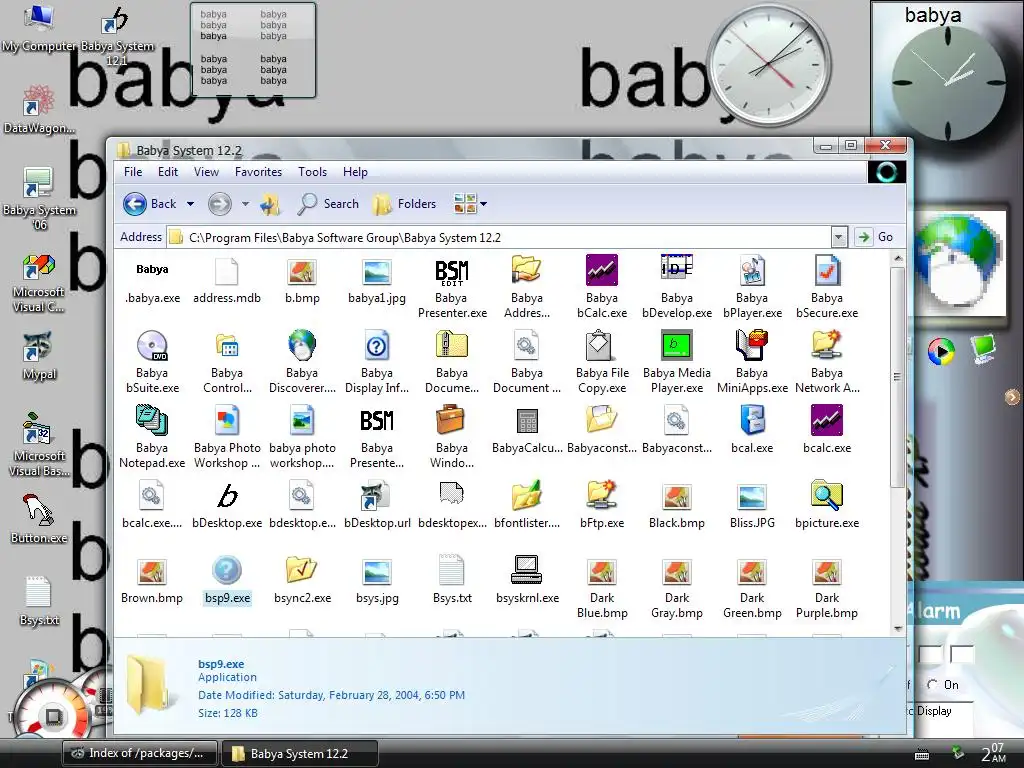Click the Up folder toolbar button

(270, 204)
